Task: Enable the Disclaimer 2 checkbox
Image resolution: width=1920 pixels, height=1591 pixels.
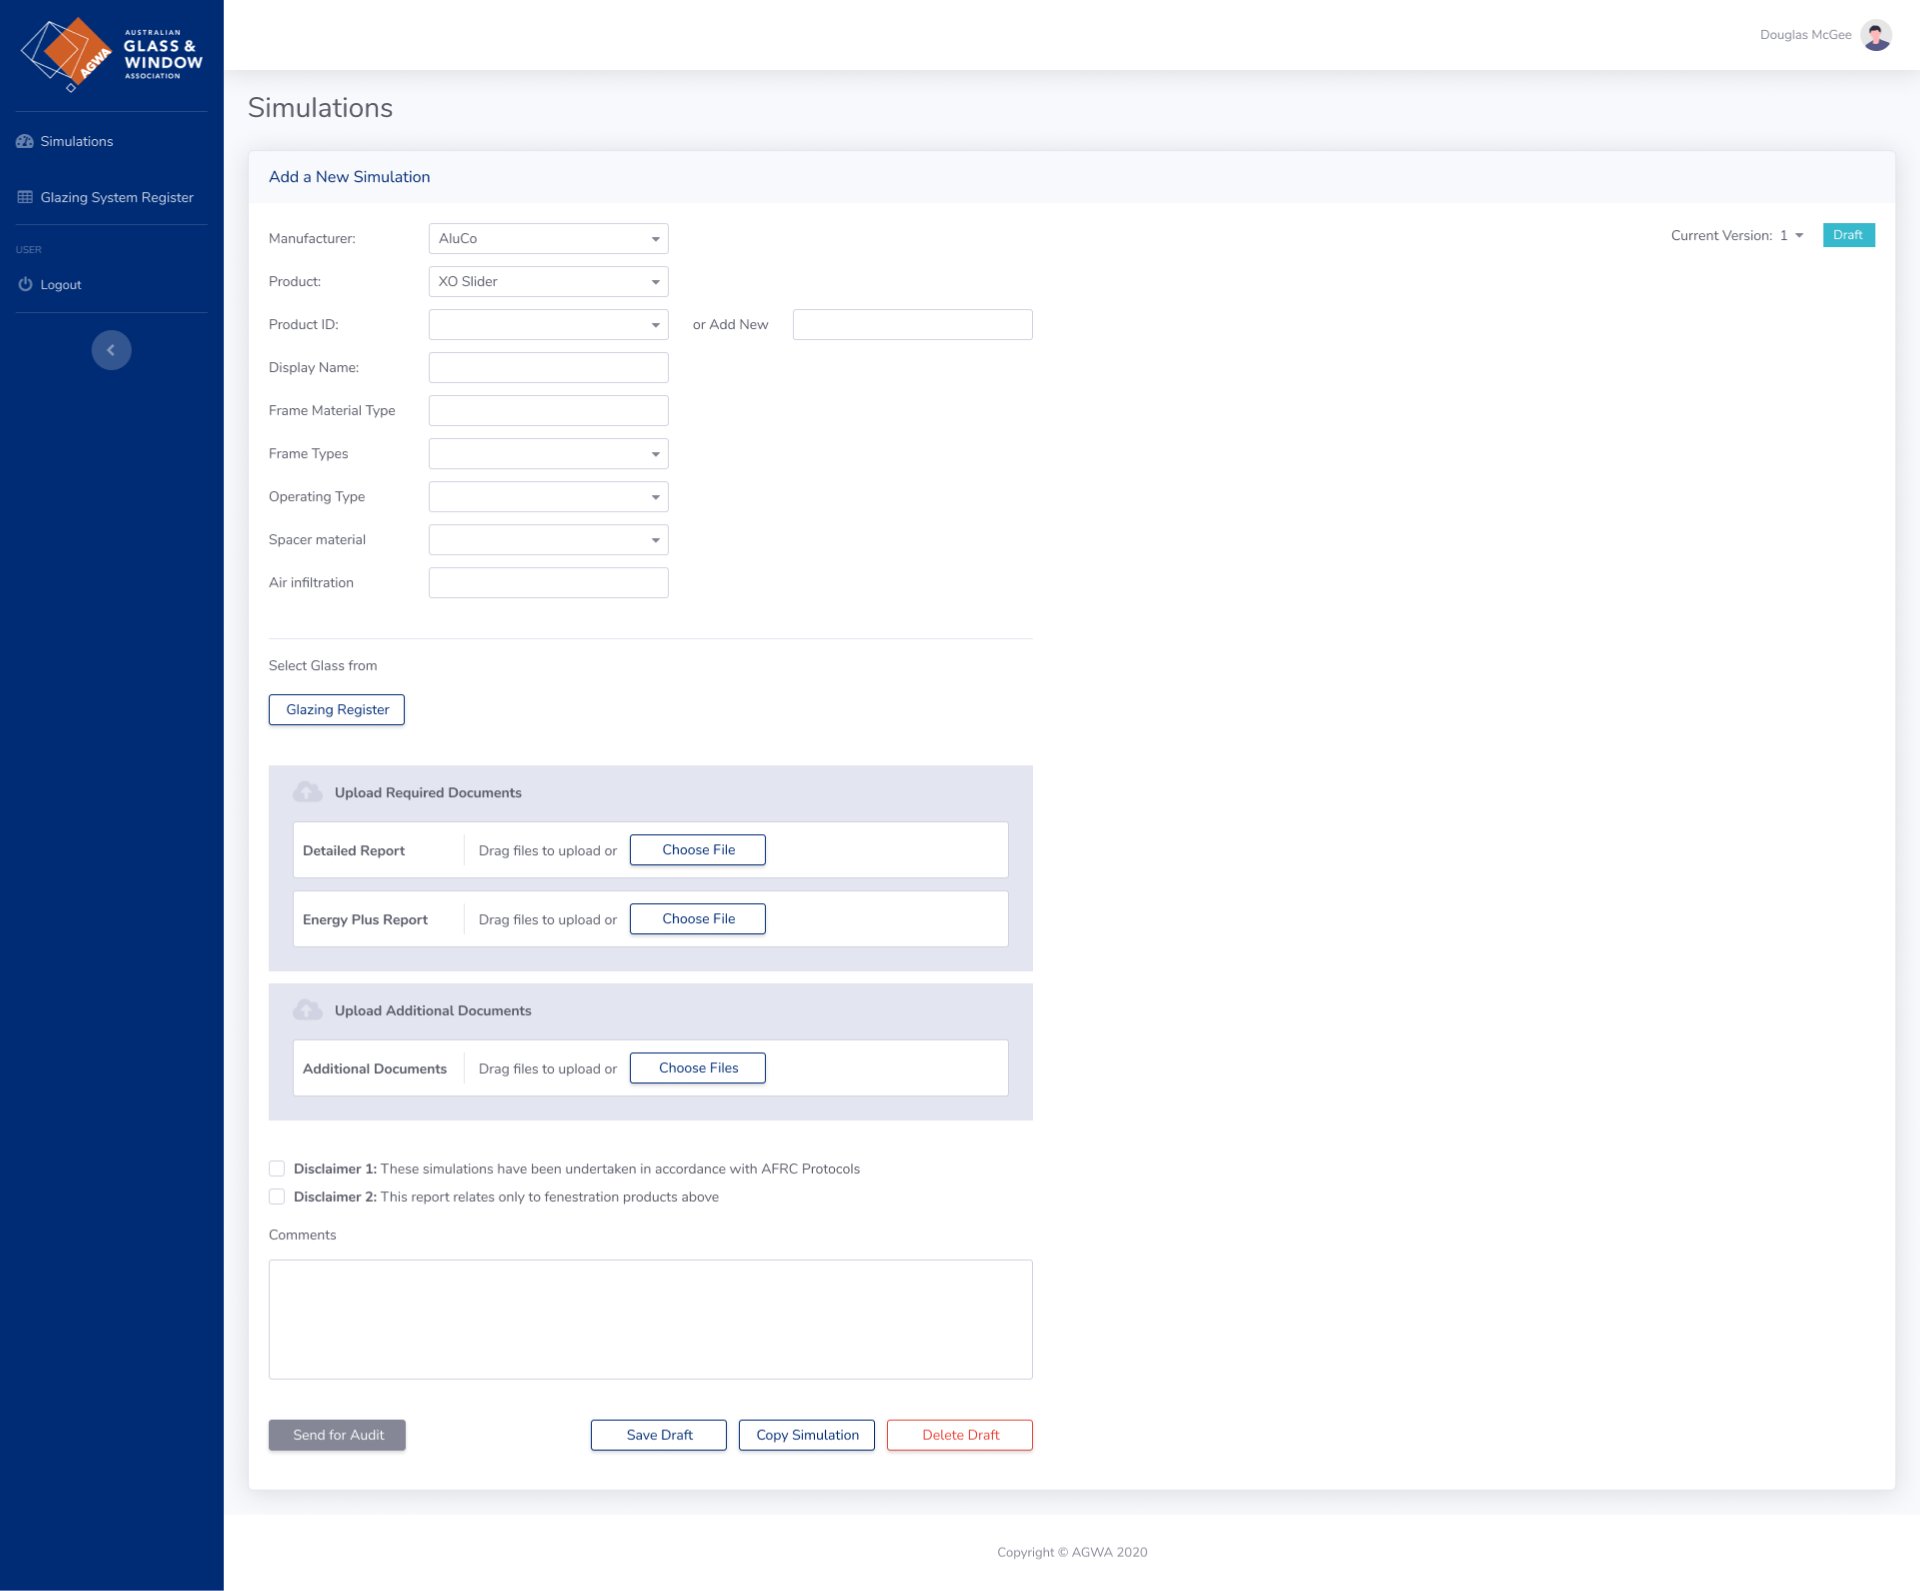Action: tap(277, 1197)
